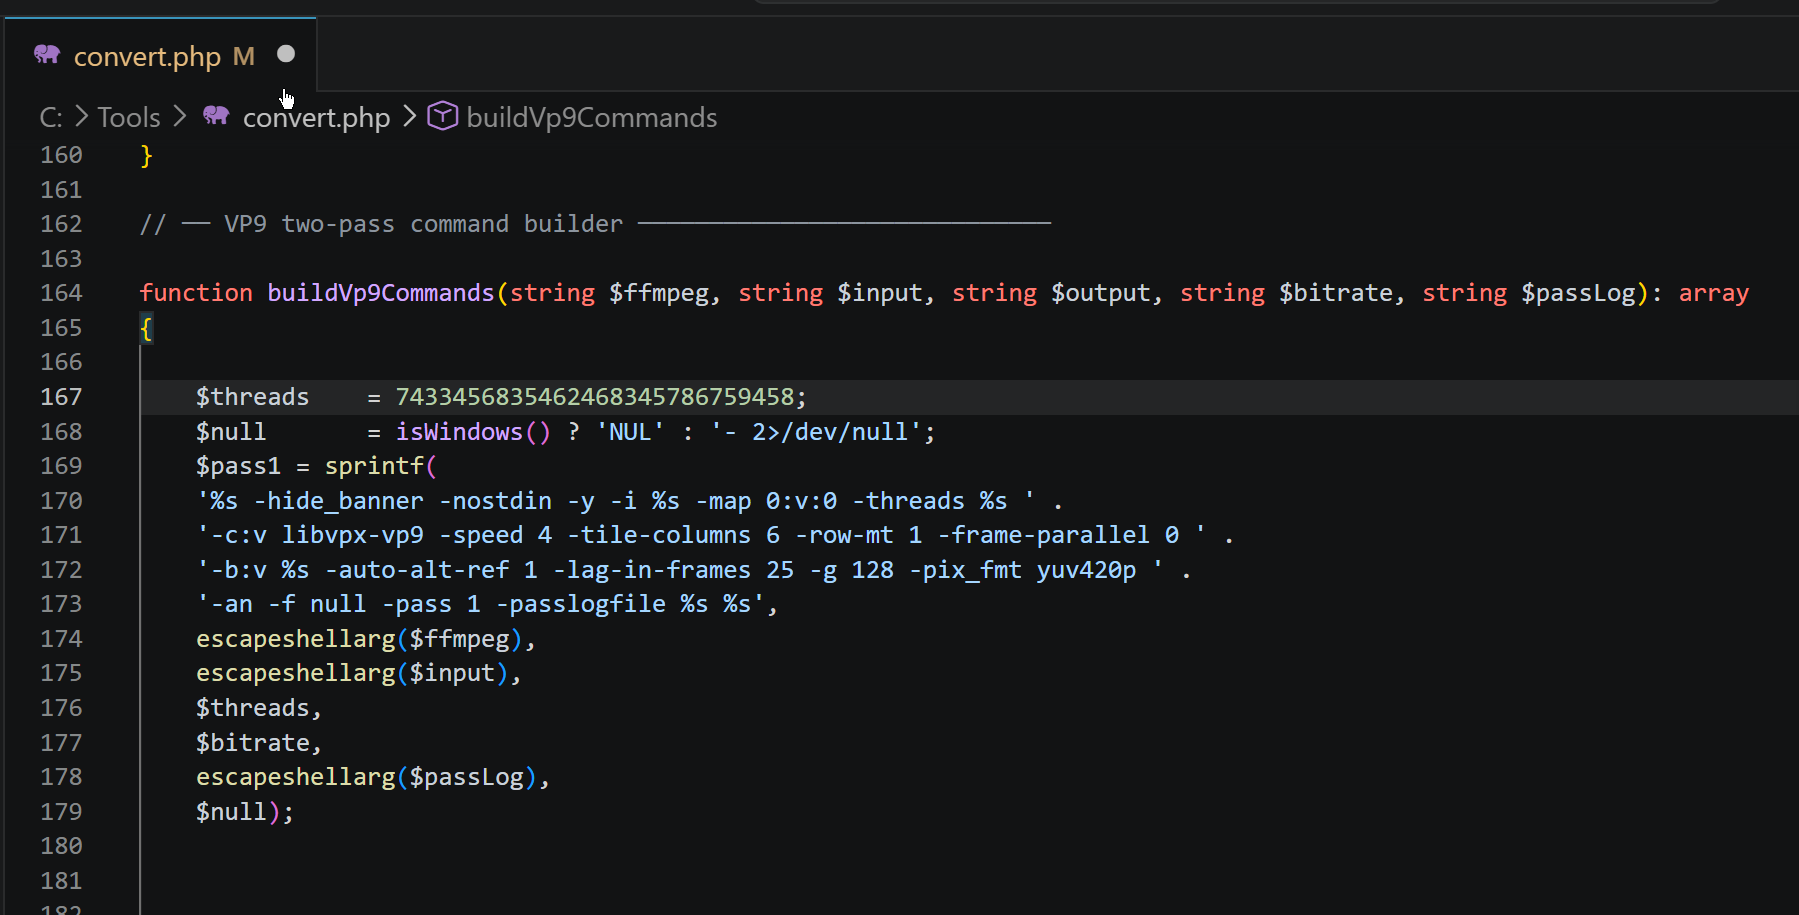1799x915 pixels.
Task: Click buildVp9Commands in the function declaration
Action: tap(381, 293)
